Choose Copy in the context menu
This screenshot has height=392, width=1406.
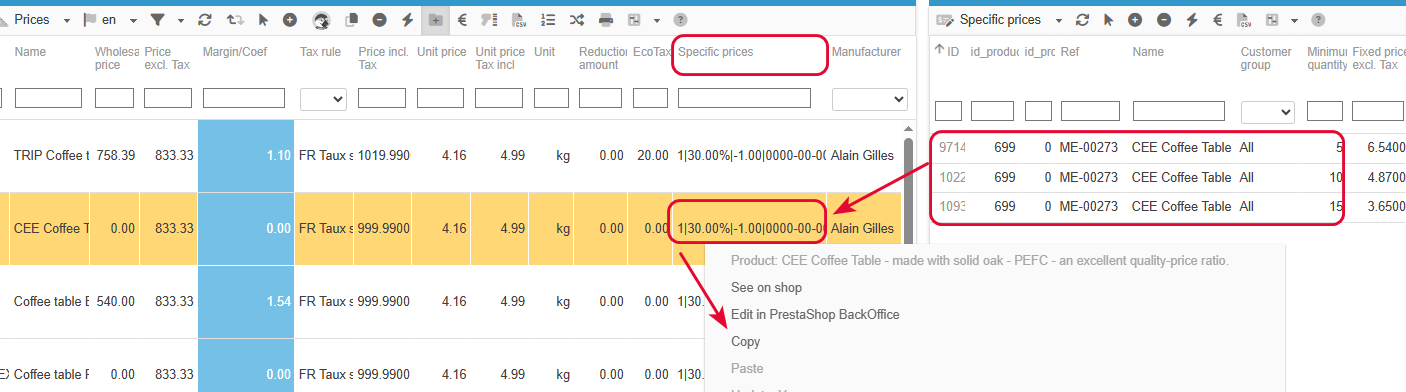click(x=746, y=341)
